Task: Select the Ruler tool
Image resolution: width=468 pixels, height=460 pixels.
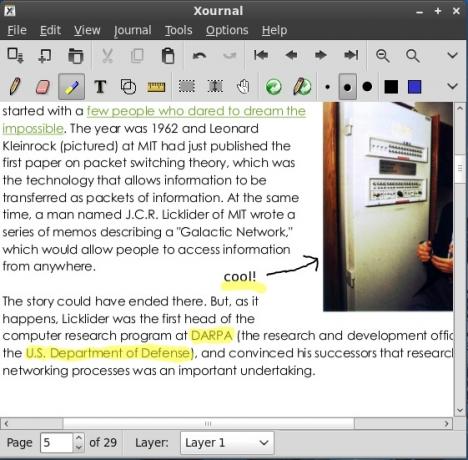Action: point(156,87)
